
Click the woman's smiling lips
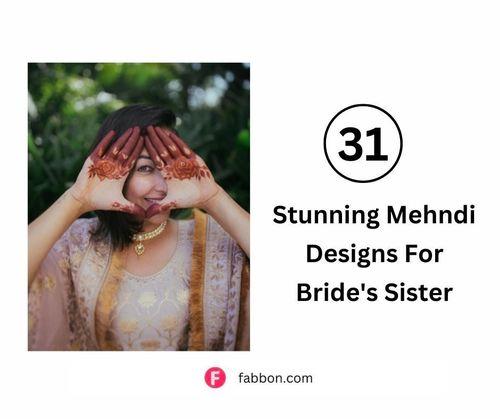[154, 200]
